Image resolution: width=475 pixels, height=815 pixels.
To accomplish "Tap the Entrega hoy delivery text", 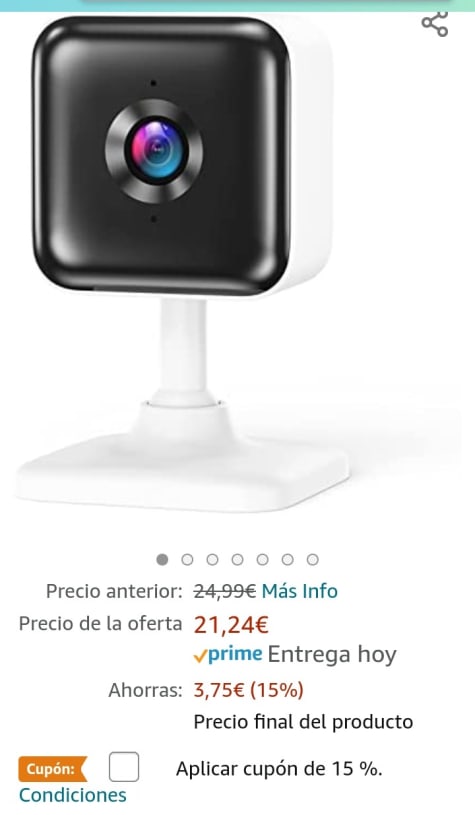I will (x=332, y=655).
